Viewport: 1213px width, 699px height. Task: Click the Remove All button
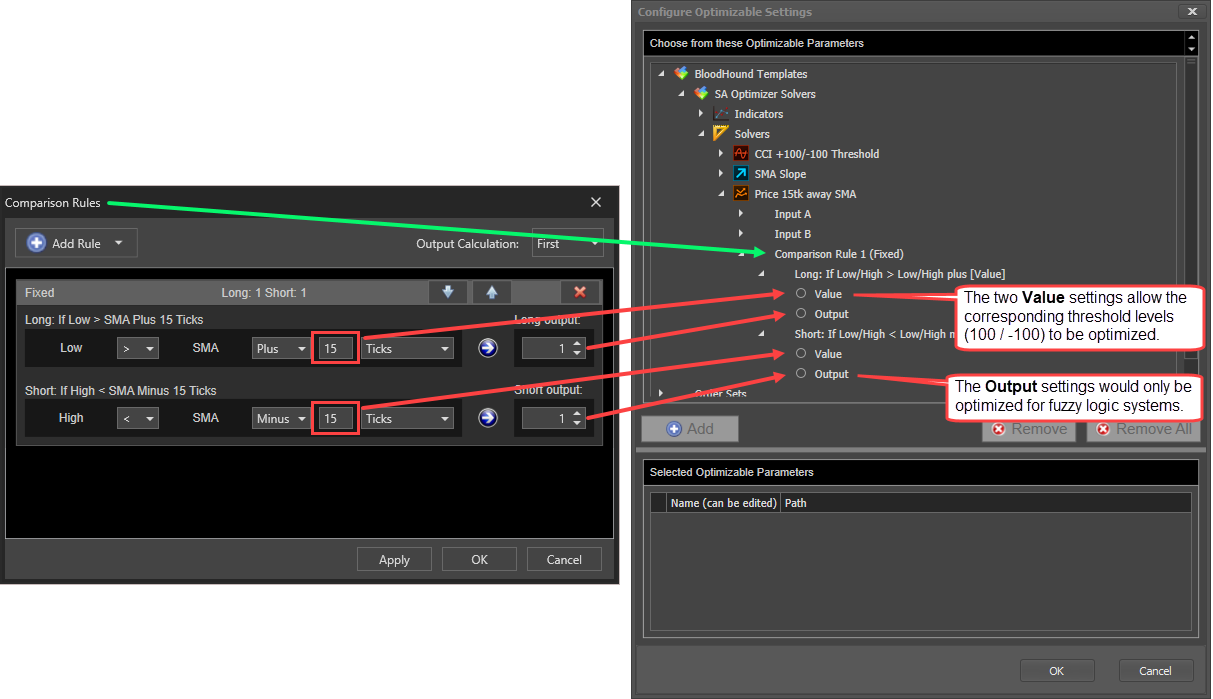(1144, 429)
